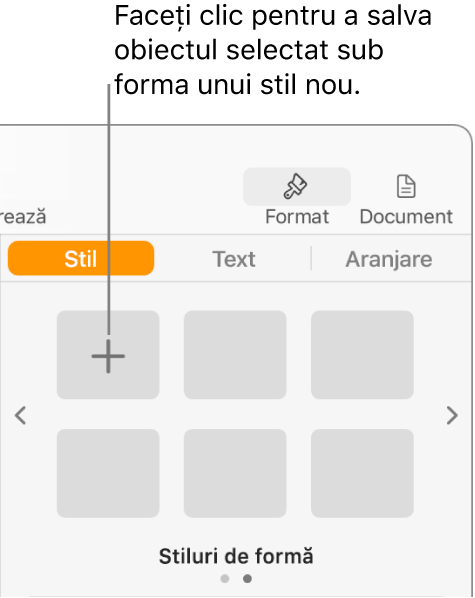475x598 pixels.
Task: Click the Format label
Action: click(297, 217)
